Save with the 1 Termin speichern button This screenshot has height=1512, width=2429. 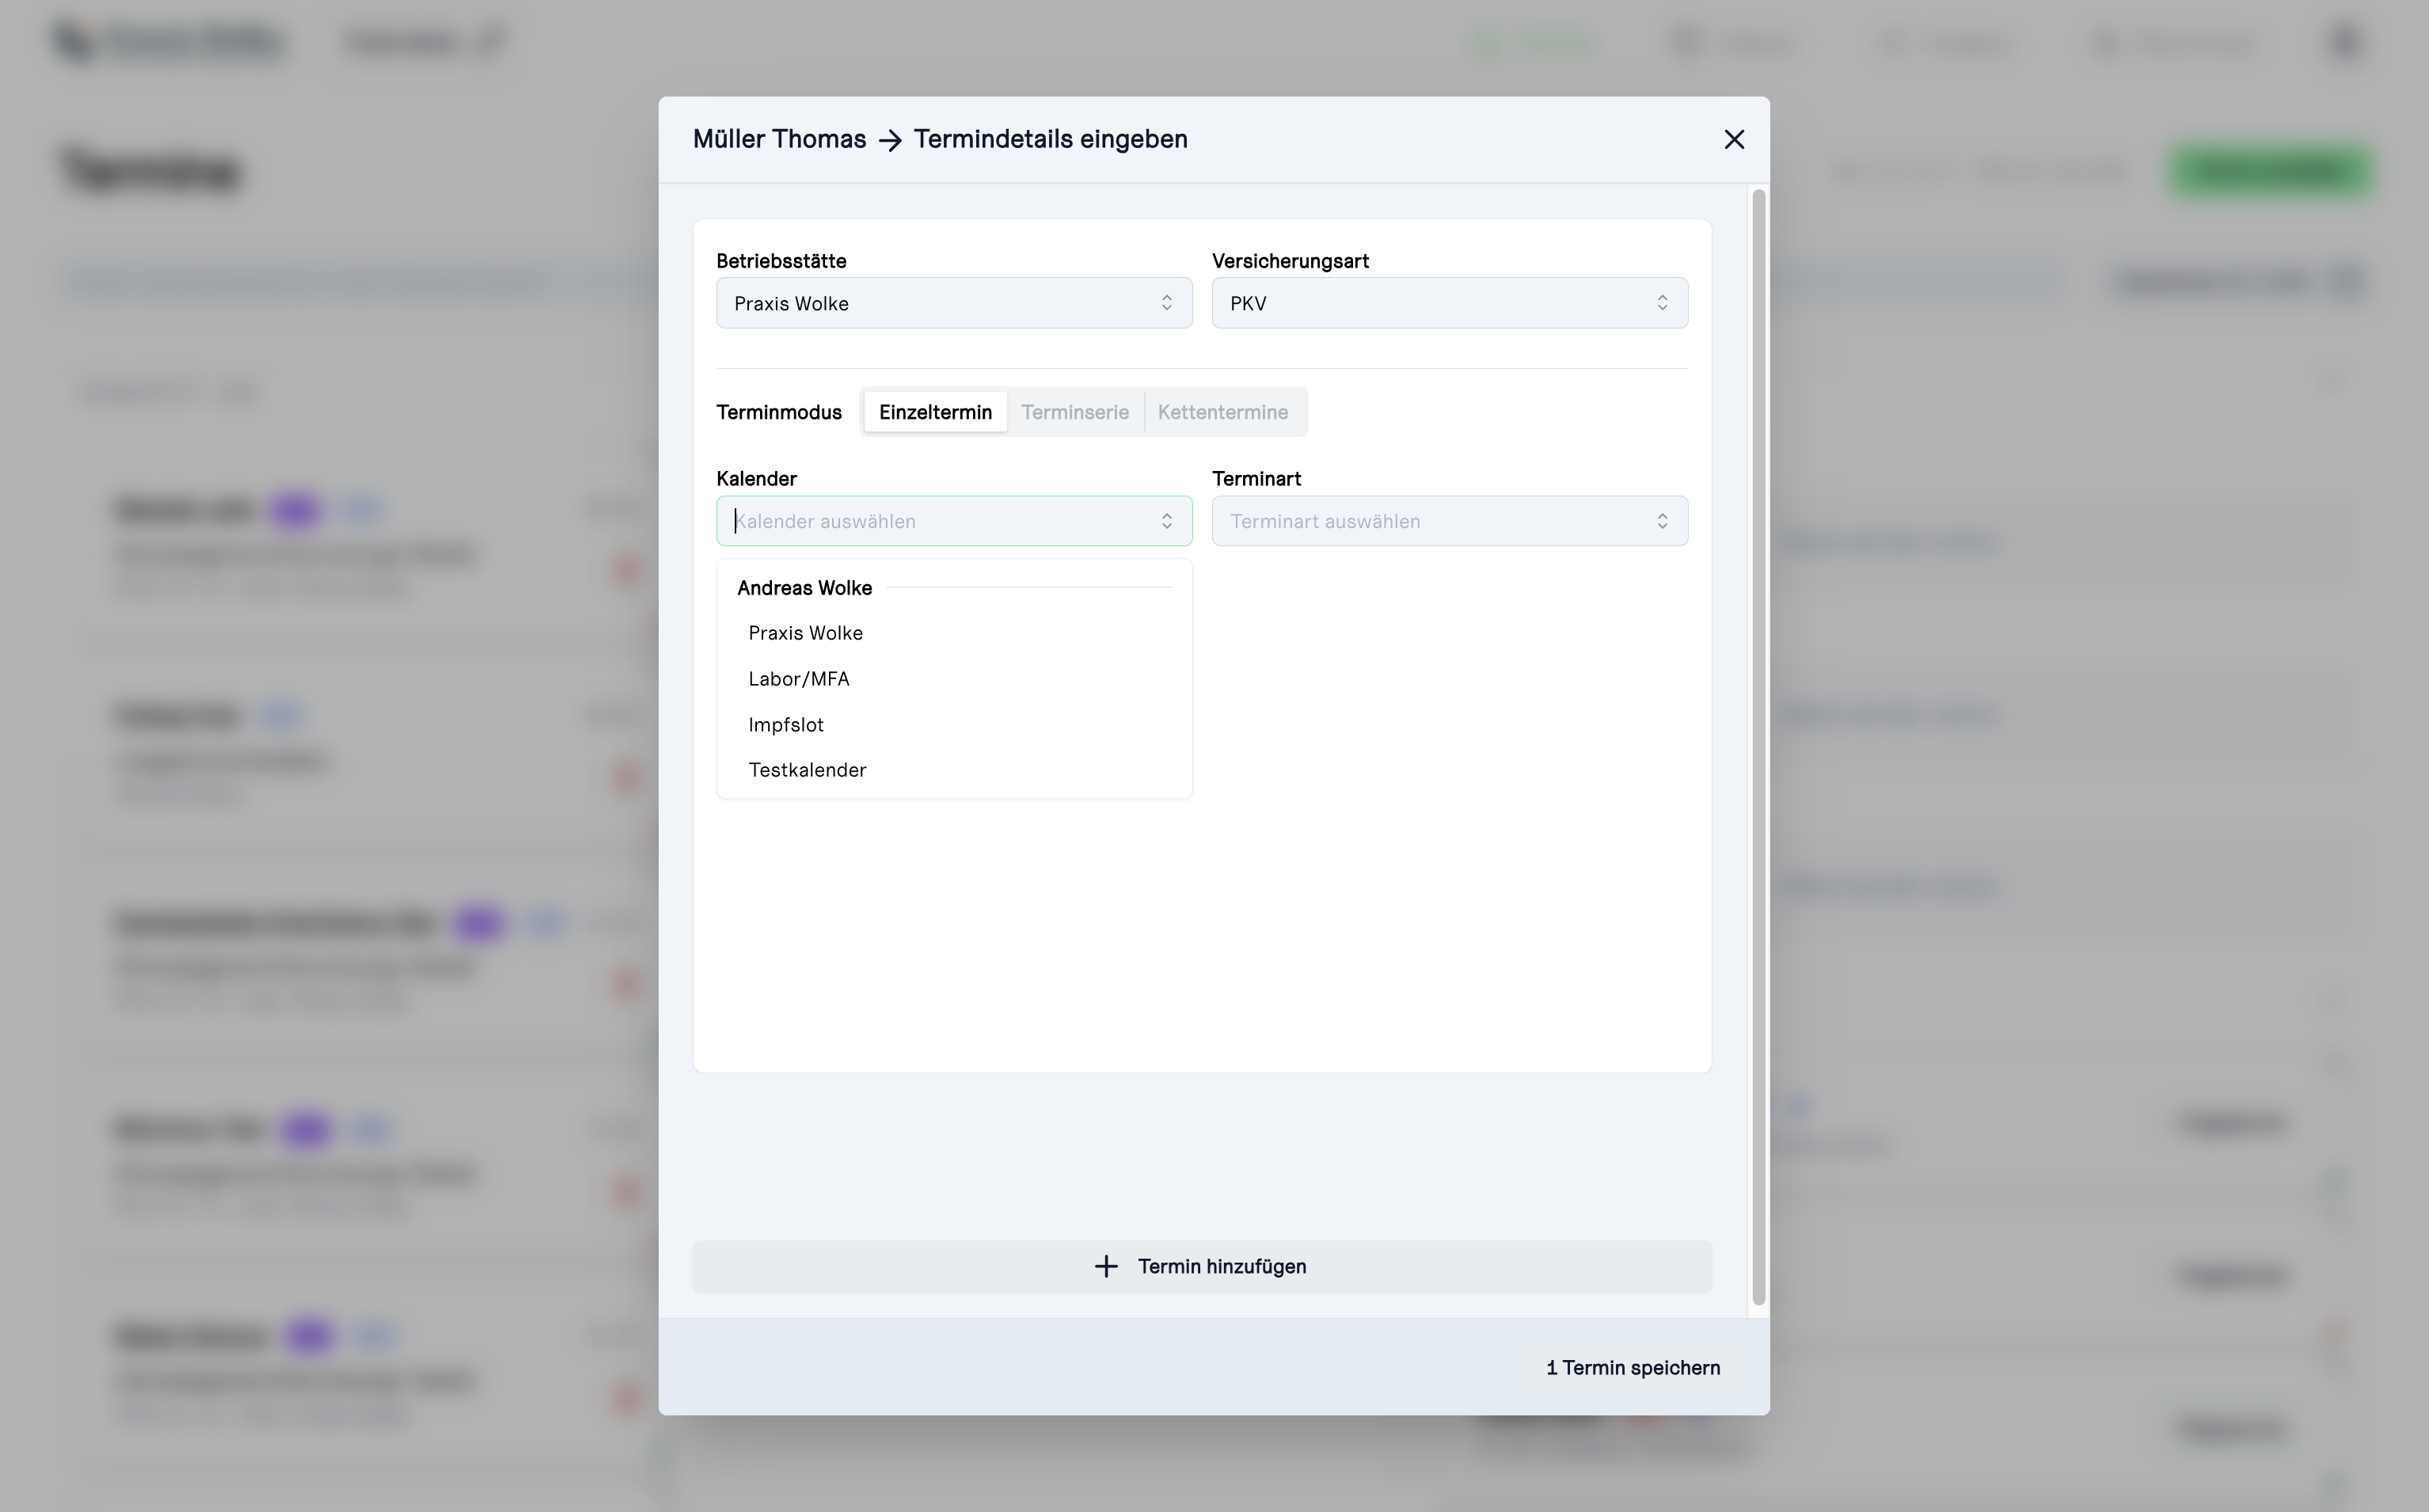[x=1633, y=1368]
